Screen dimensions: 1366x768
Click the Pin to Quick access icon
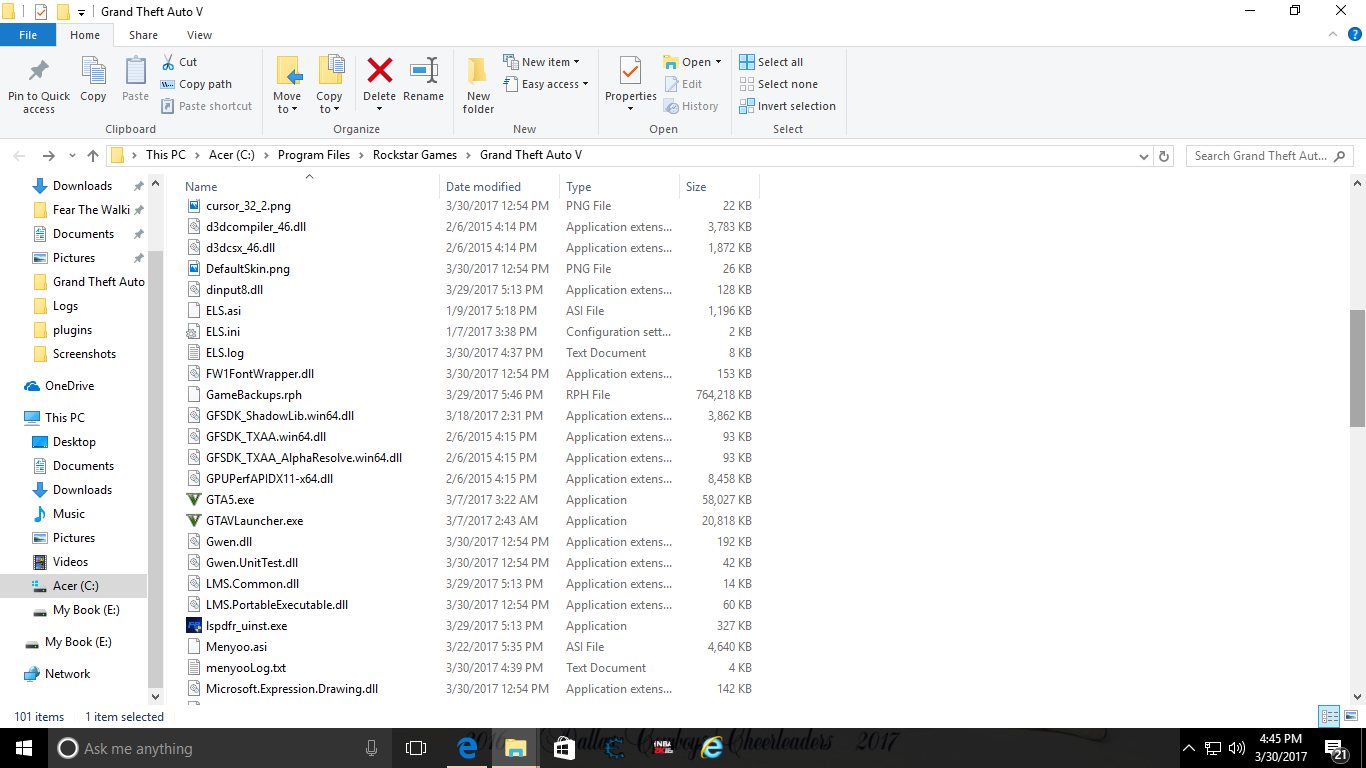(39, 72)
